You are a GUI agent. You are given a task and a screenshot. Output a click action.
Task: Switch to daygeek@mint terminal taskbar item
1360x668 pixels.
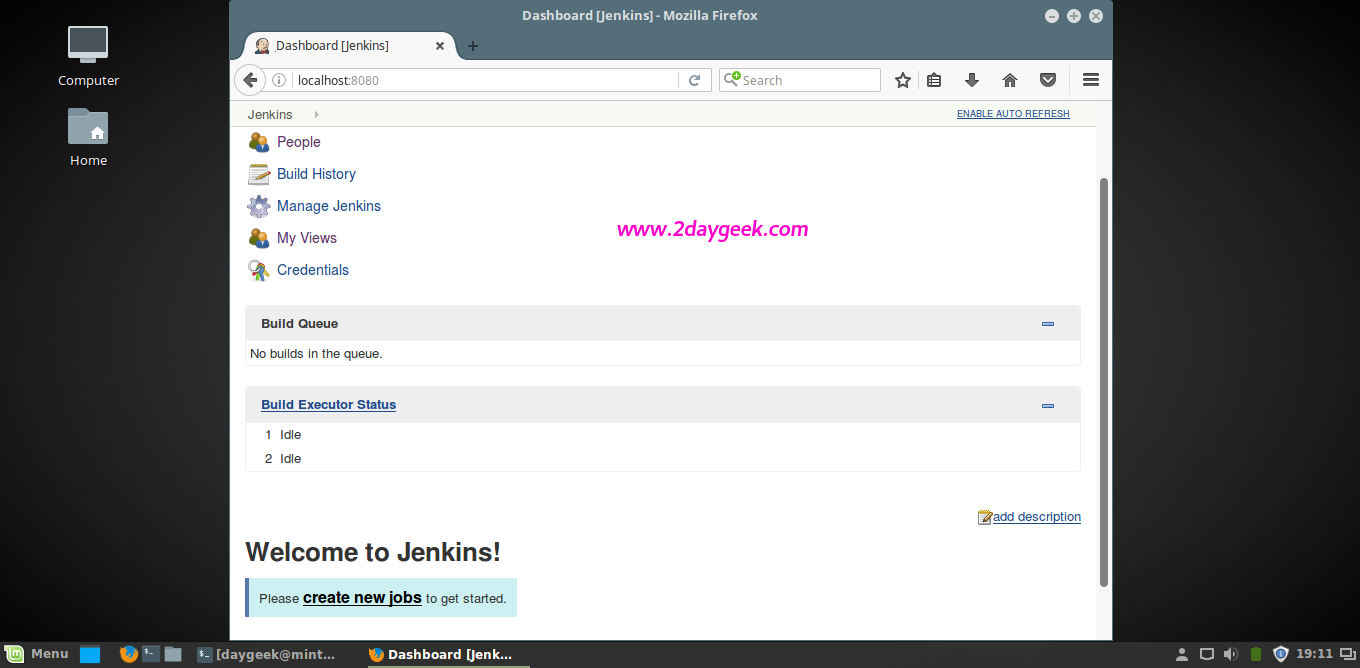tap(267, 654)
